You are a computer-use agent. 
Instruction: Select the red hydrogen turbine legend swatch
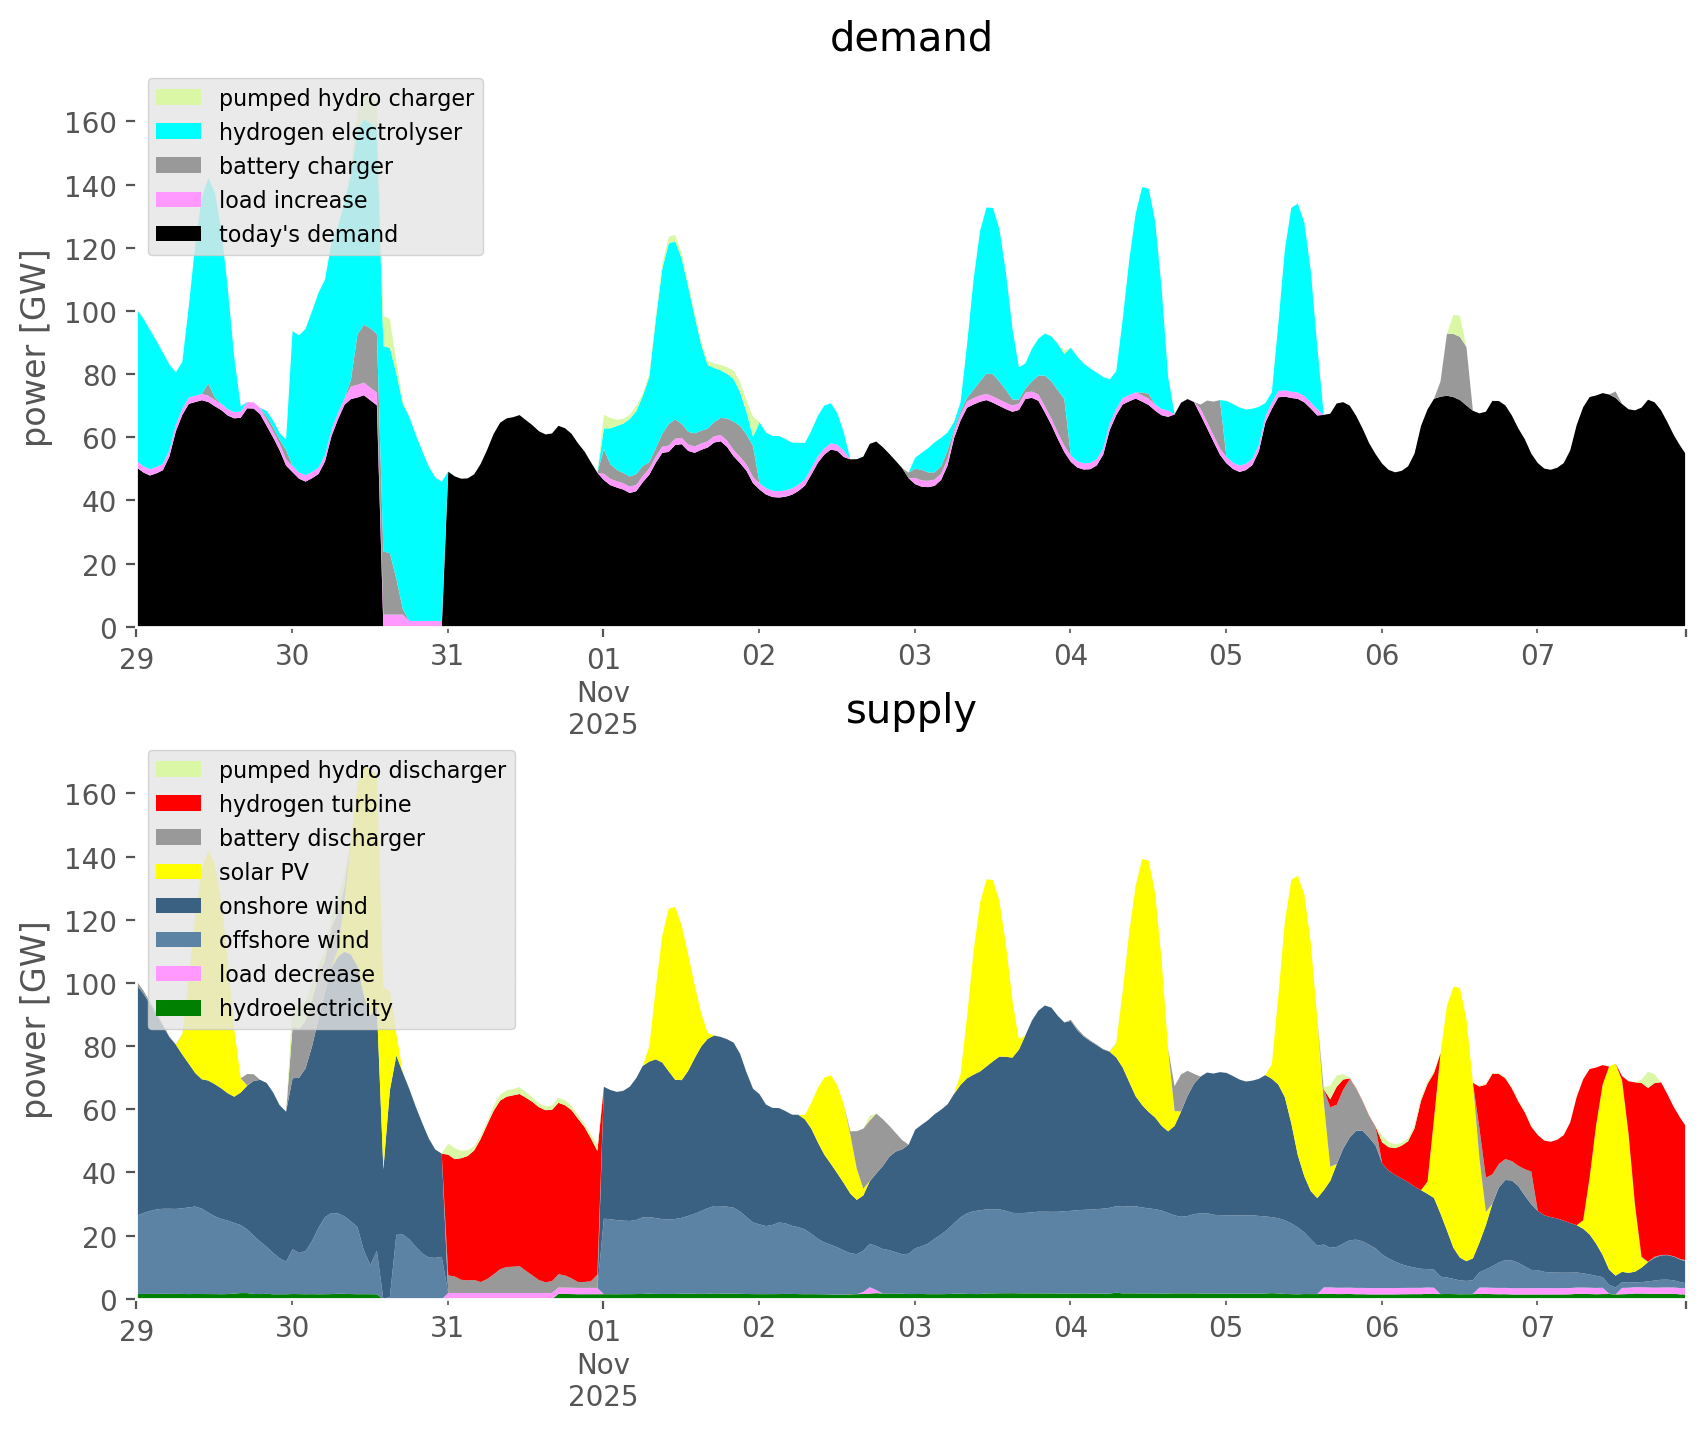point(180,804)
